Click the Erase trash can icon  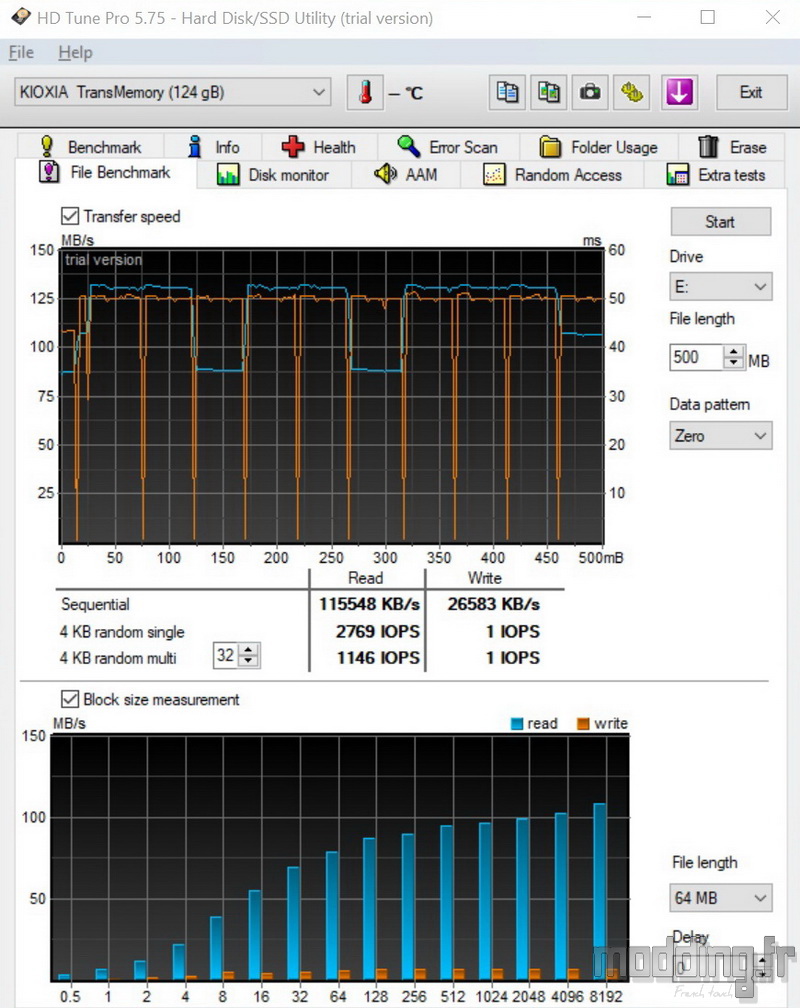coord(708,147)
